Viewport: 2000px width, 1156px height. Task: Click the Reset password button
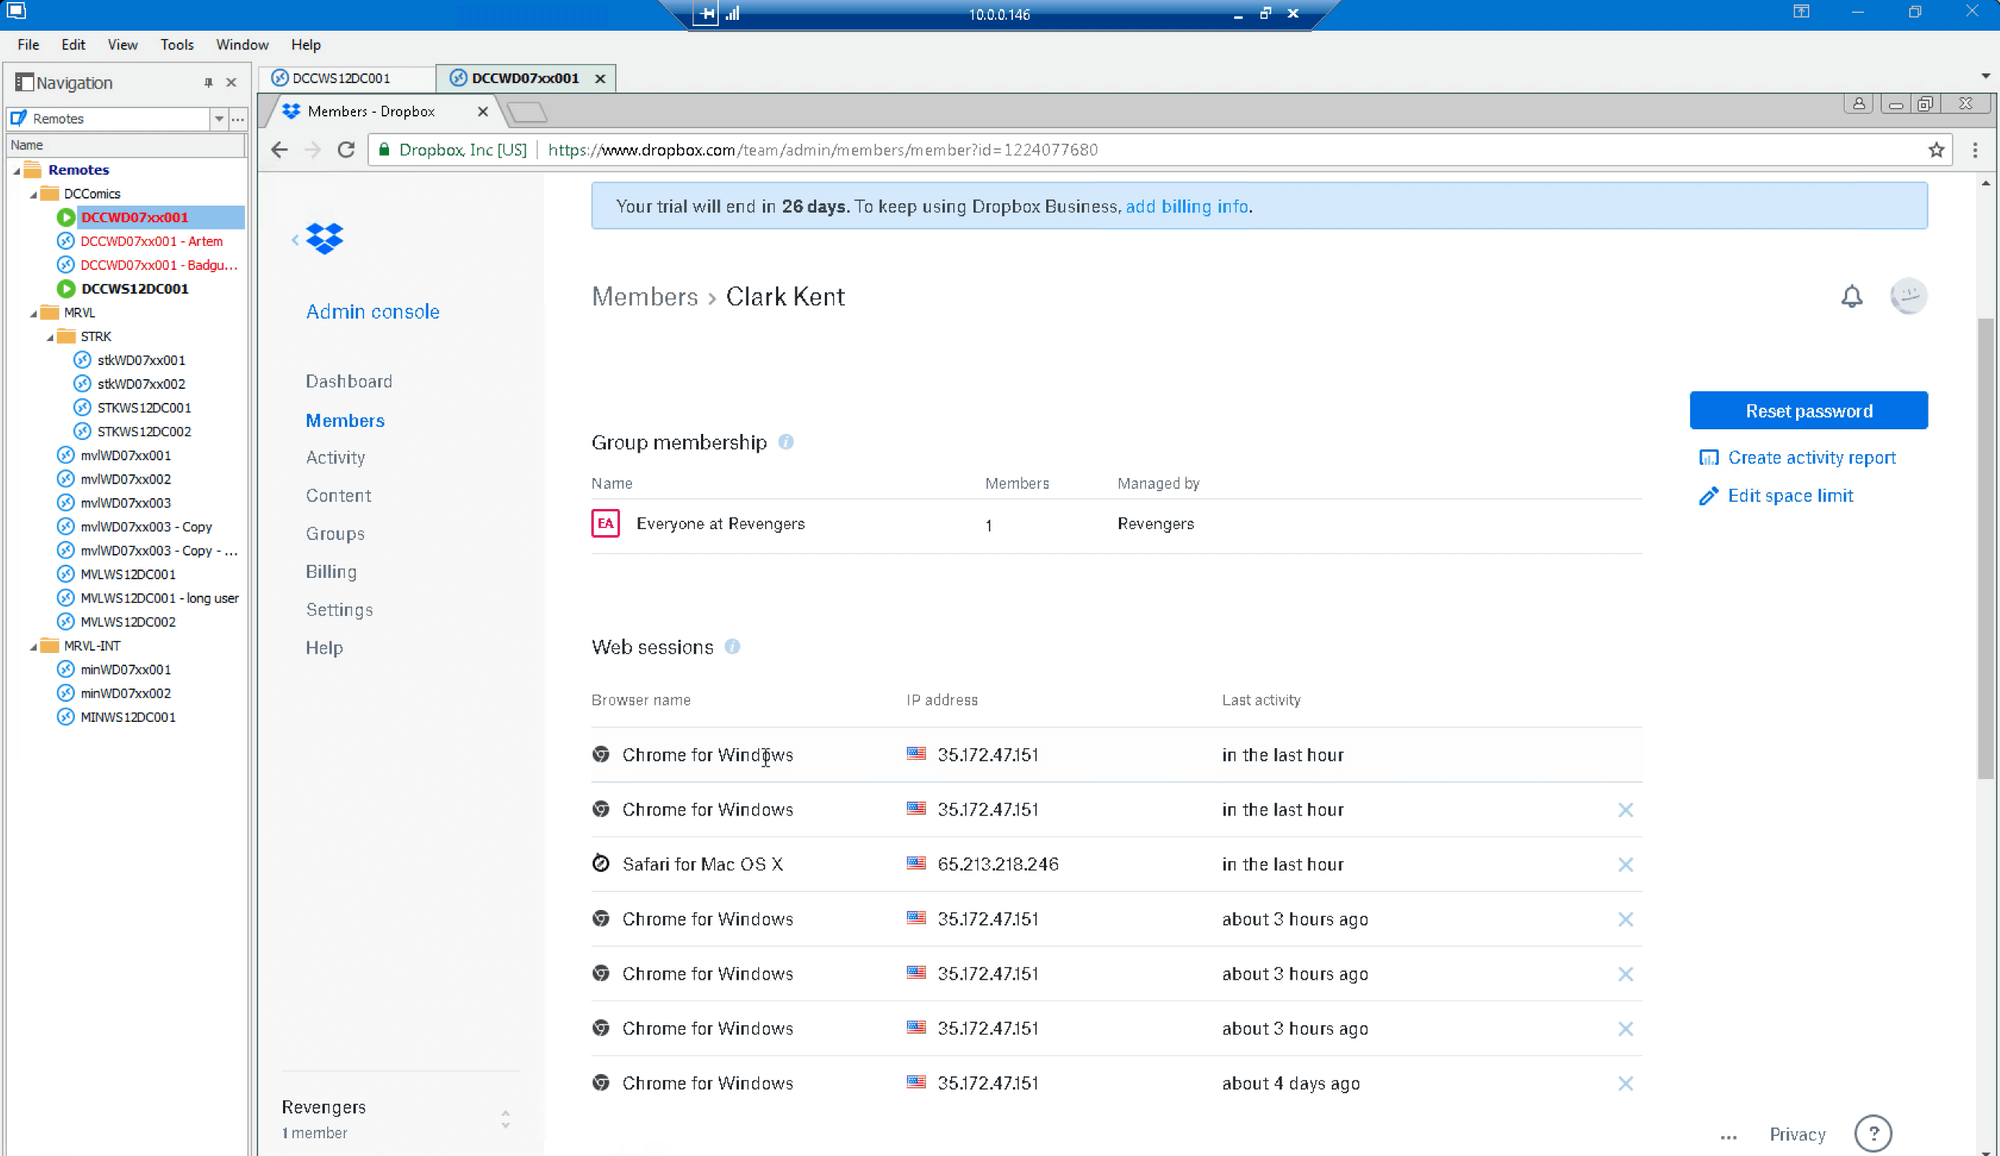(x=1808, y=411)
